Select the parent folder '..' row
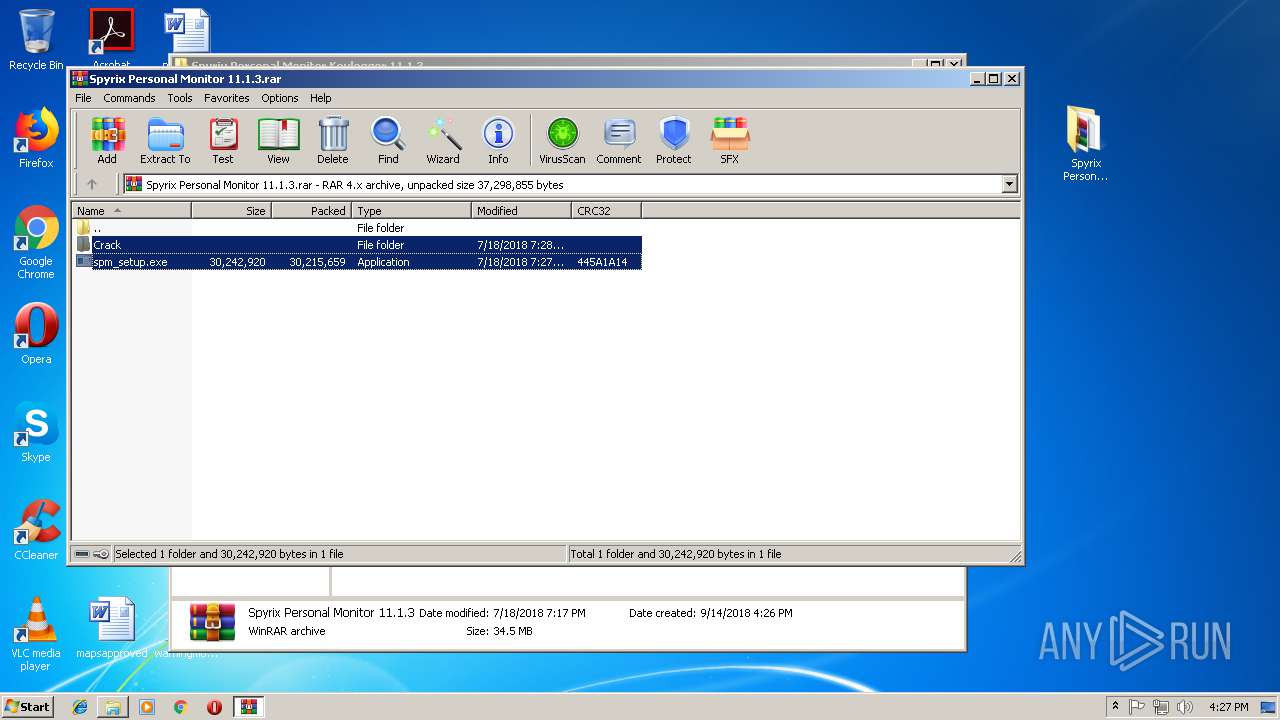The width and height of the screenshot is (1280, 720). pos(358,228)
